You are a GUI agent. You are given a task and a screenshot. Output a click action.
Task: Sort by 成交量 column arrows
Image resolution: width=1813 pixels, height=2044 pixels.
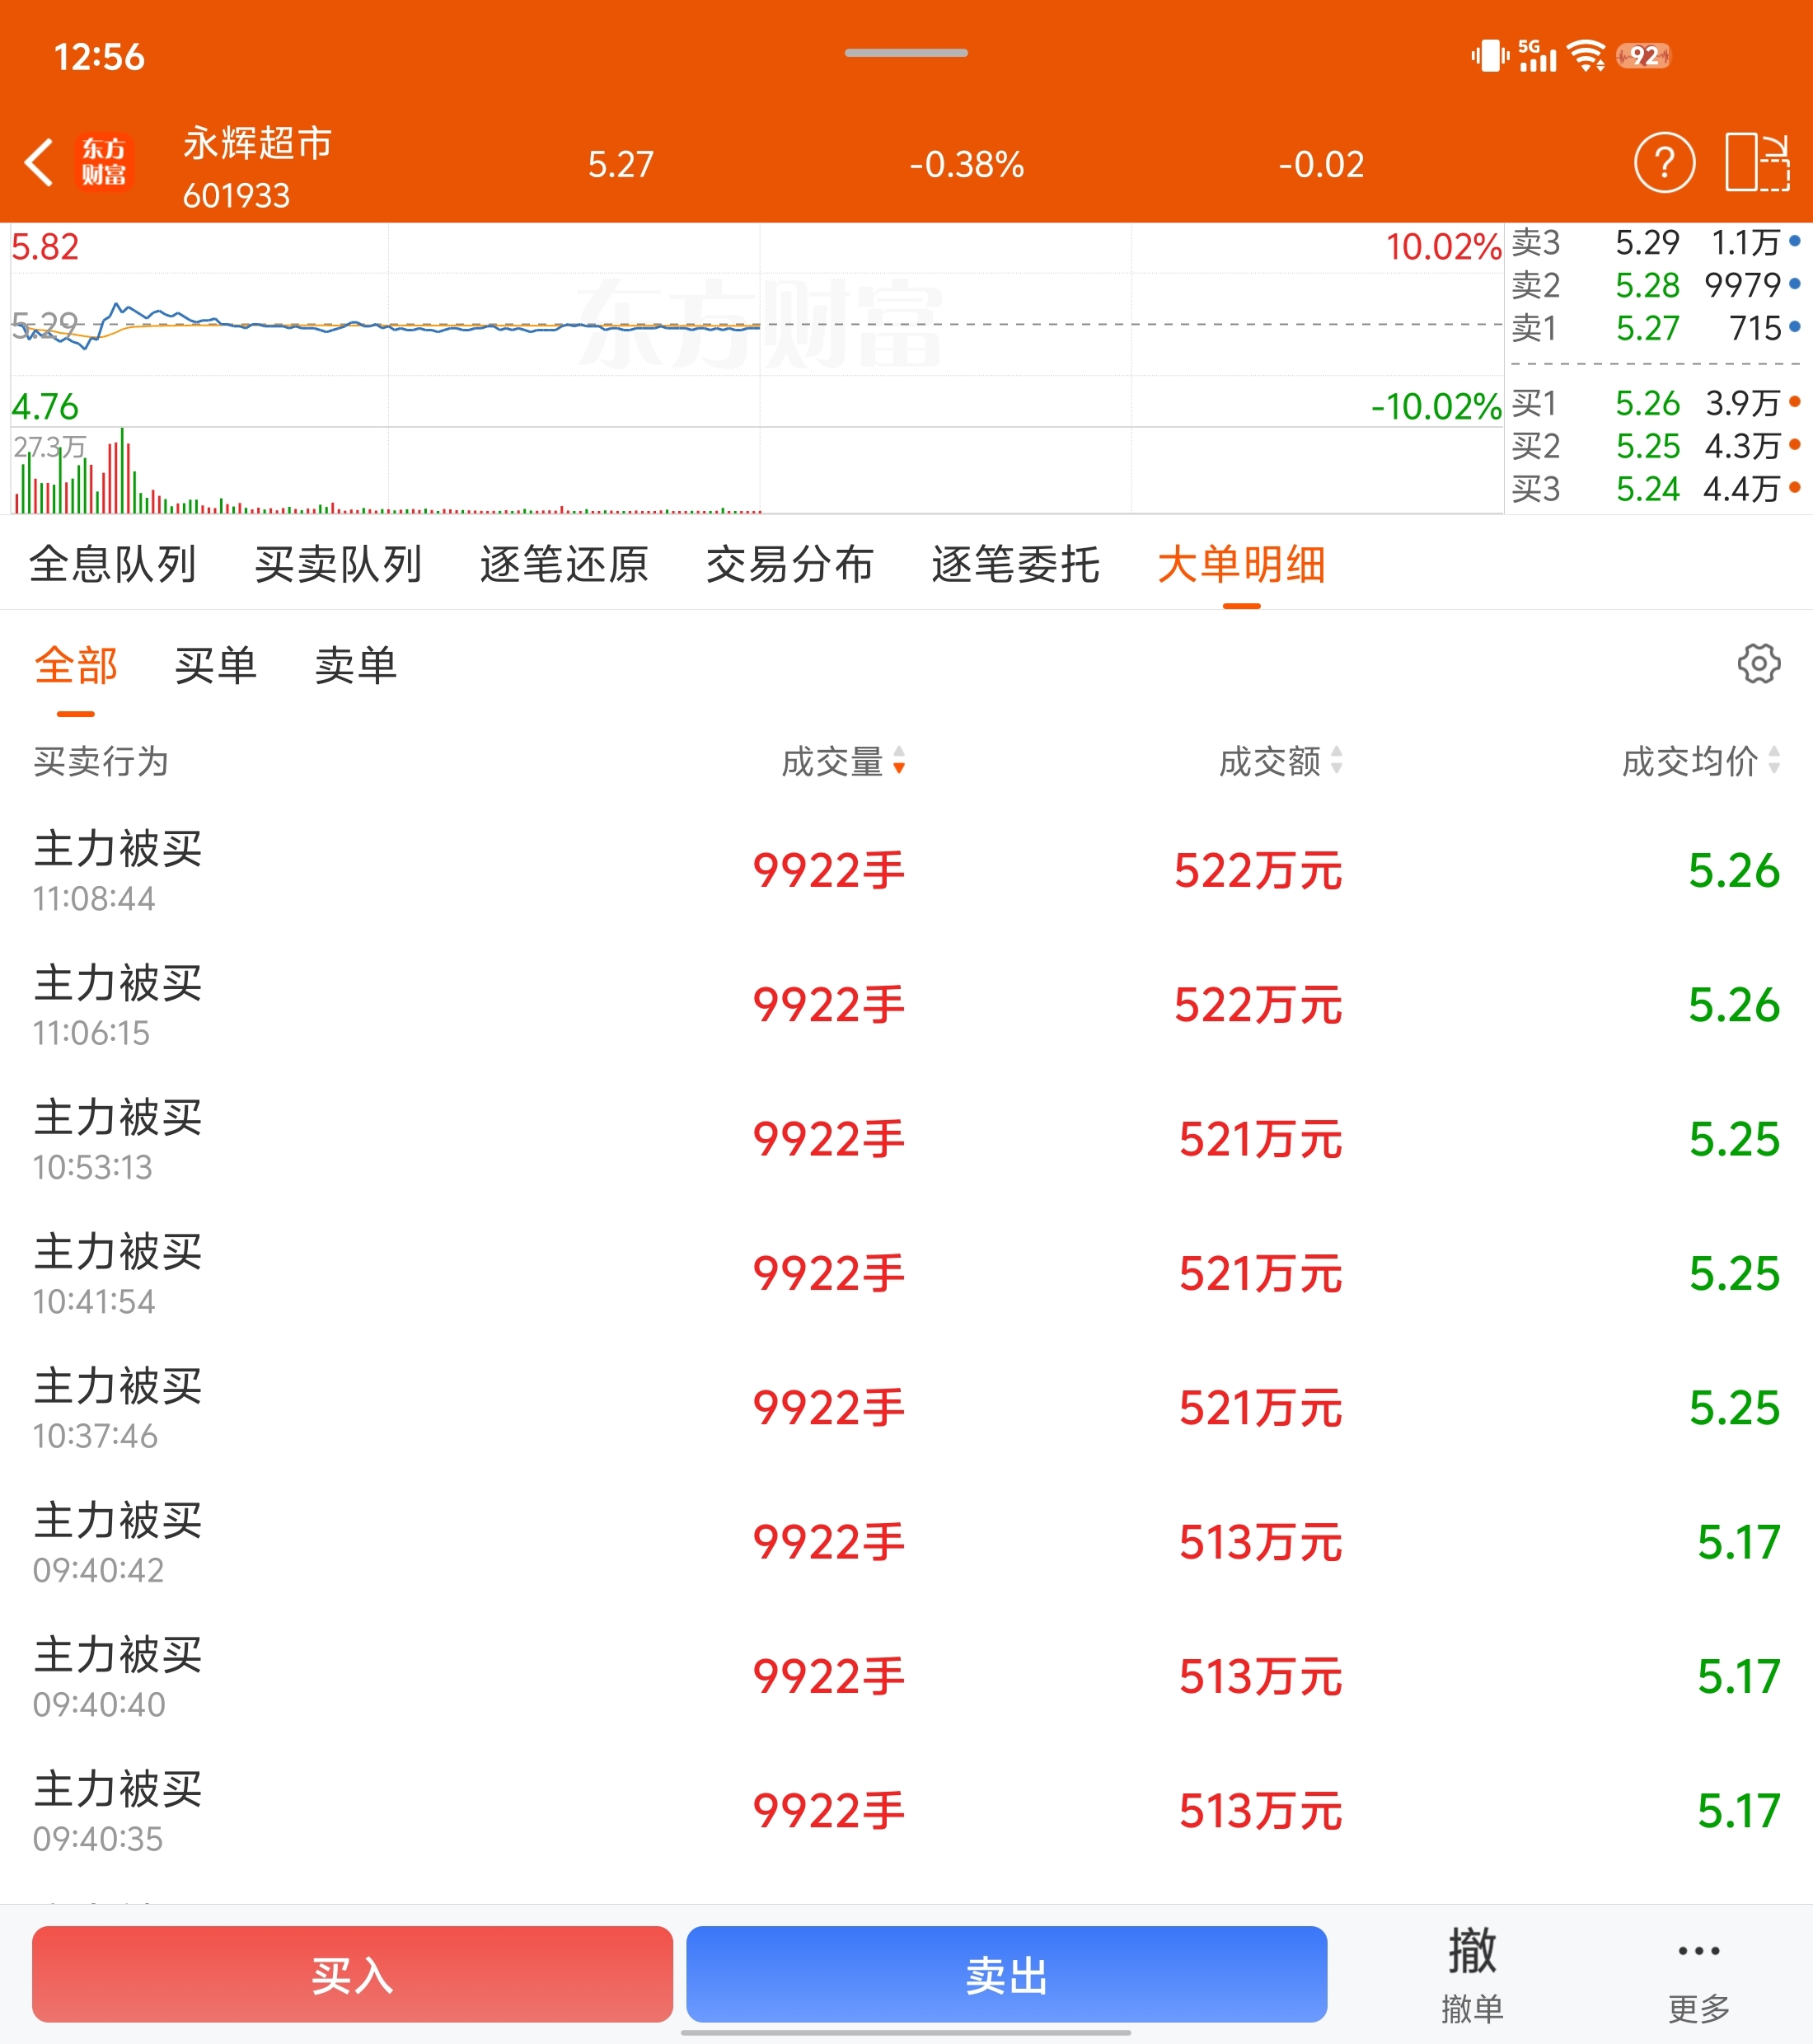(899, 761)
